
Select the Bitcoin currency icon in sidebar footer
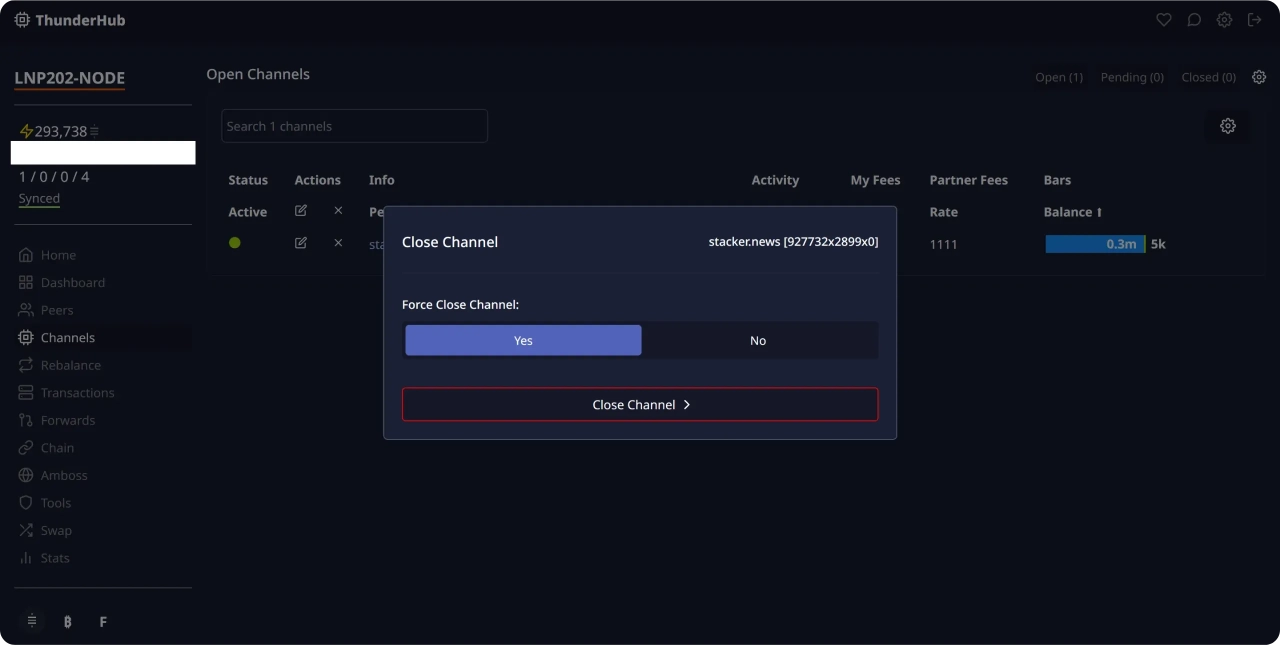pyautogui.click(x=68, y=622)
